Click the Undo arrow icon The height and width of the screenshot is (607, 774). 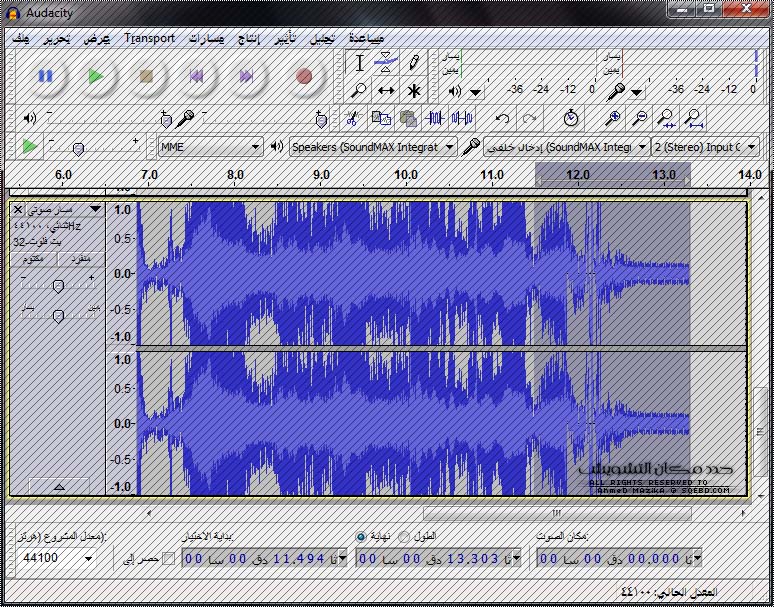click(503, 118)
